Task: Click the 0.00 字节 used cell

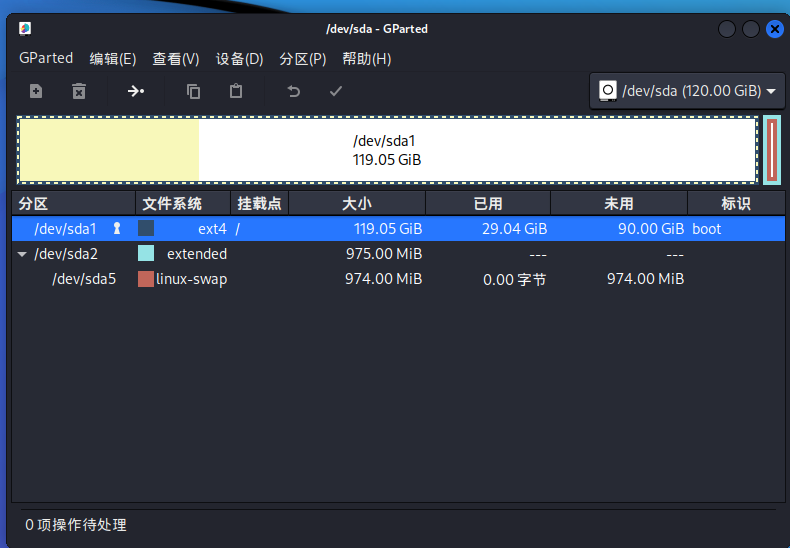Action: tap(514, 280)
